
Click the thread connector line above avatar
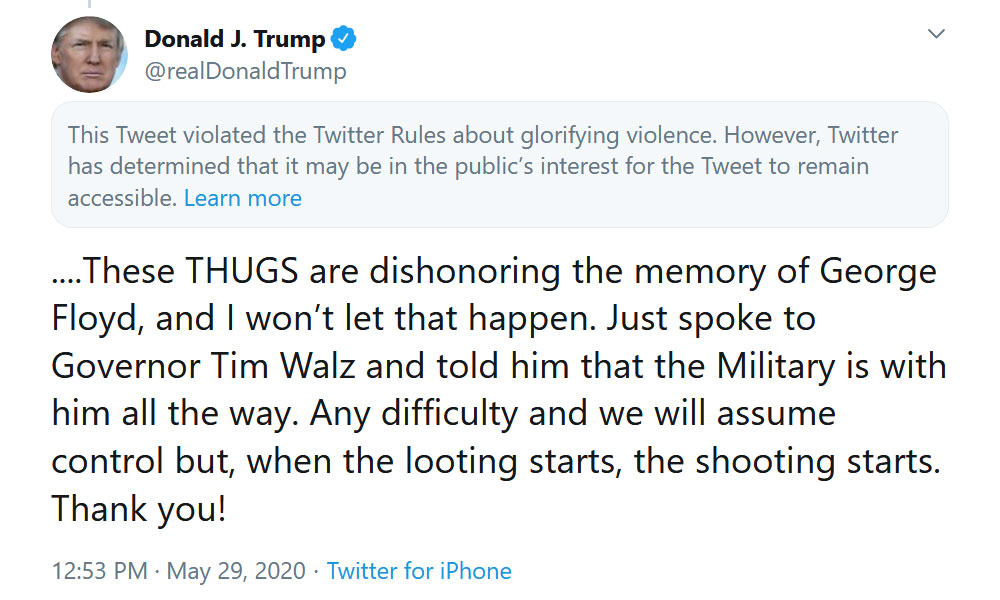(x=89, y=4)
